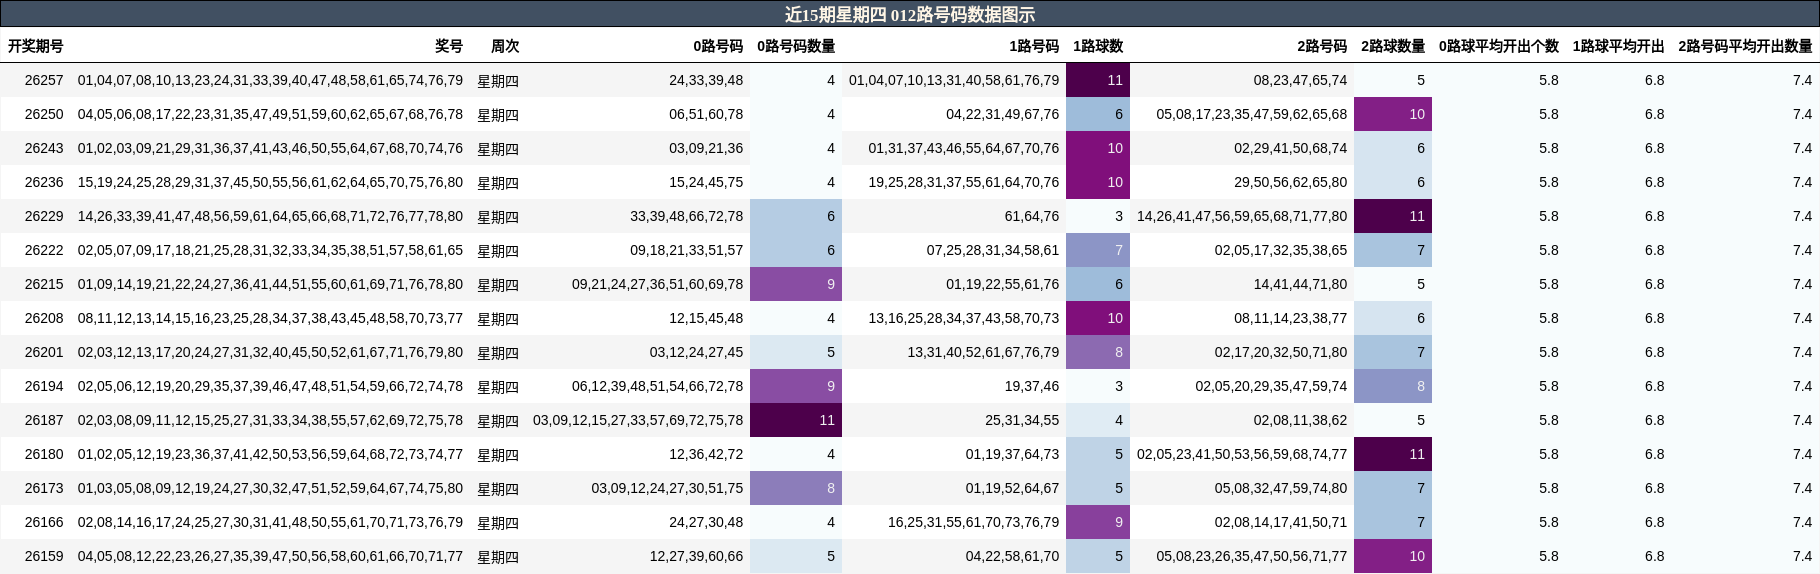Select the 1路球数 9 cell in row 26166
The width and height of the screenshot is (1820, 574).
[x=1098, y=522]
